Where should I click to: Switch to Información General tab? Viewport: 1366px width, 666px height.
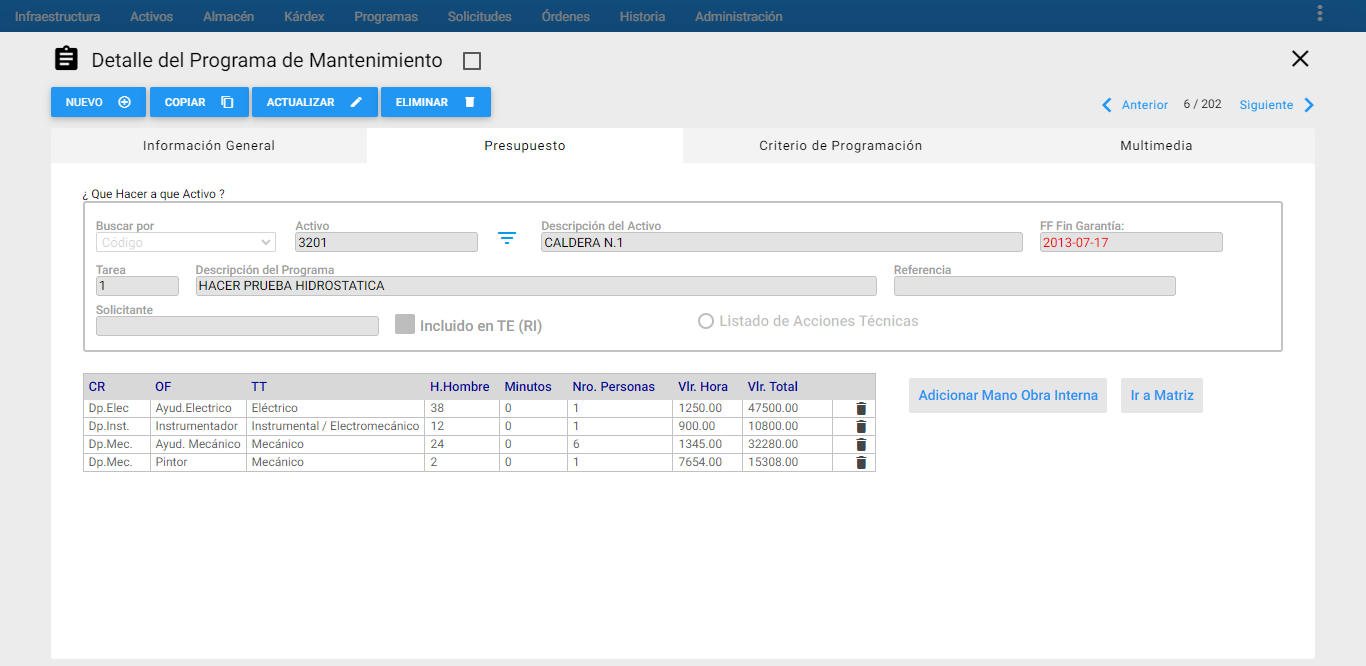[209, 145]
